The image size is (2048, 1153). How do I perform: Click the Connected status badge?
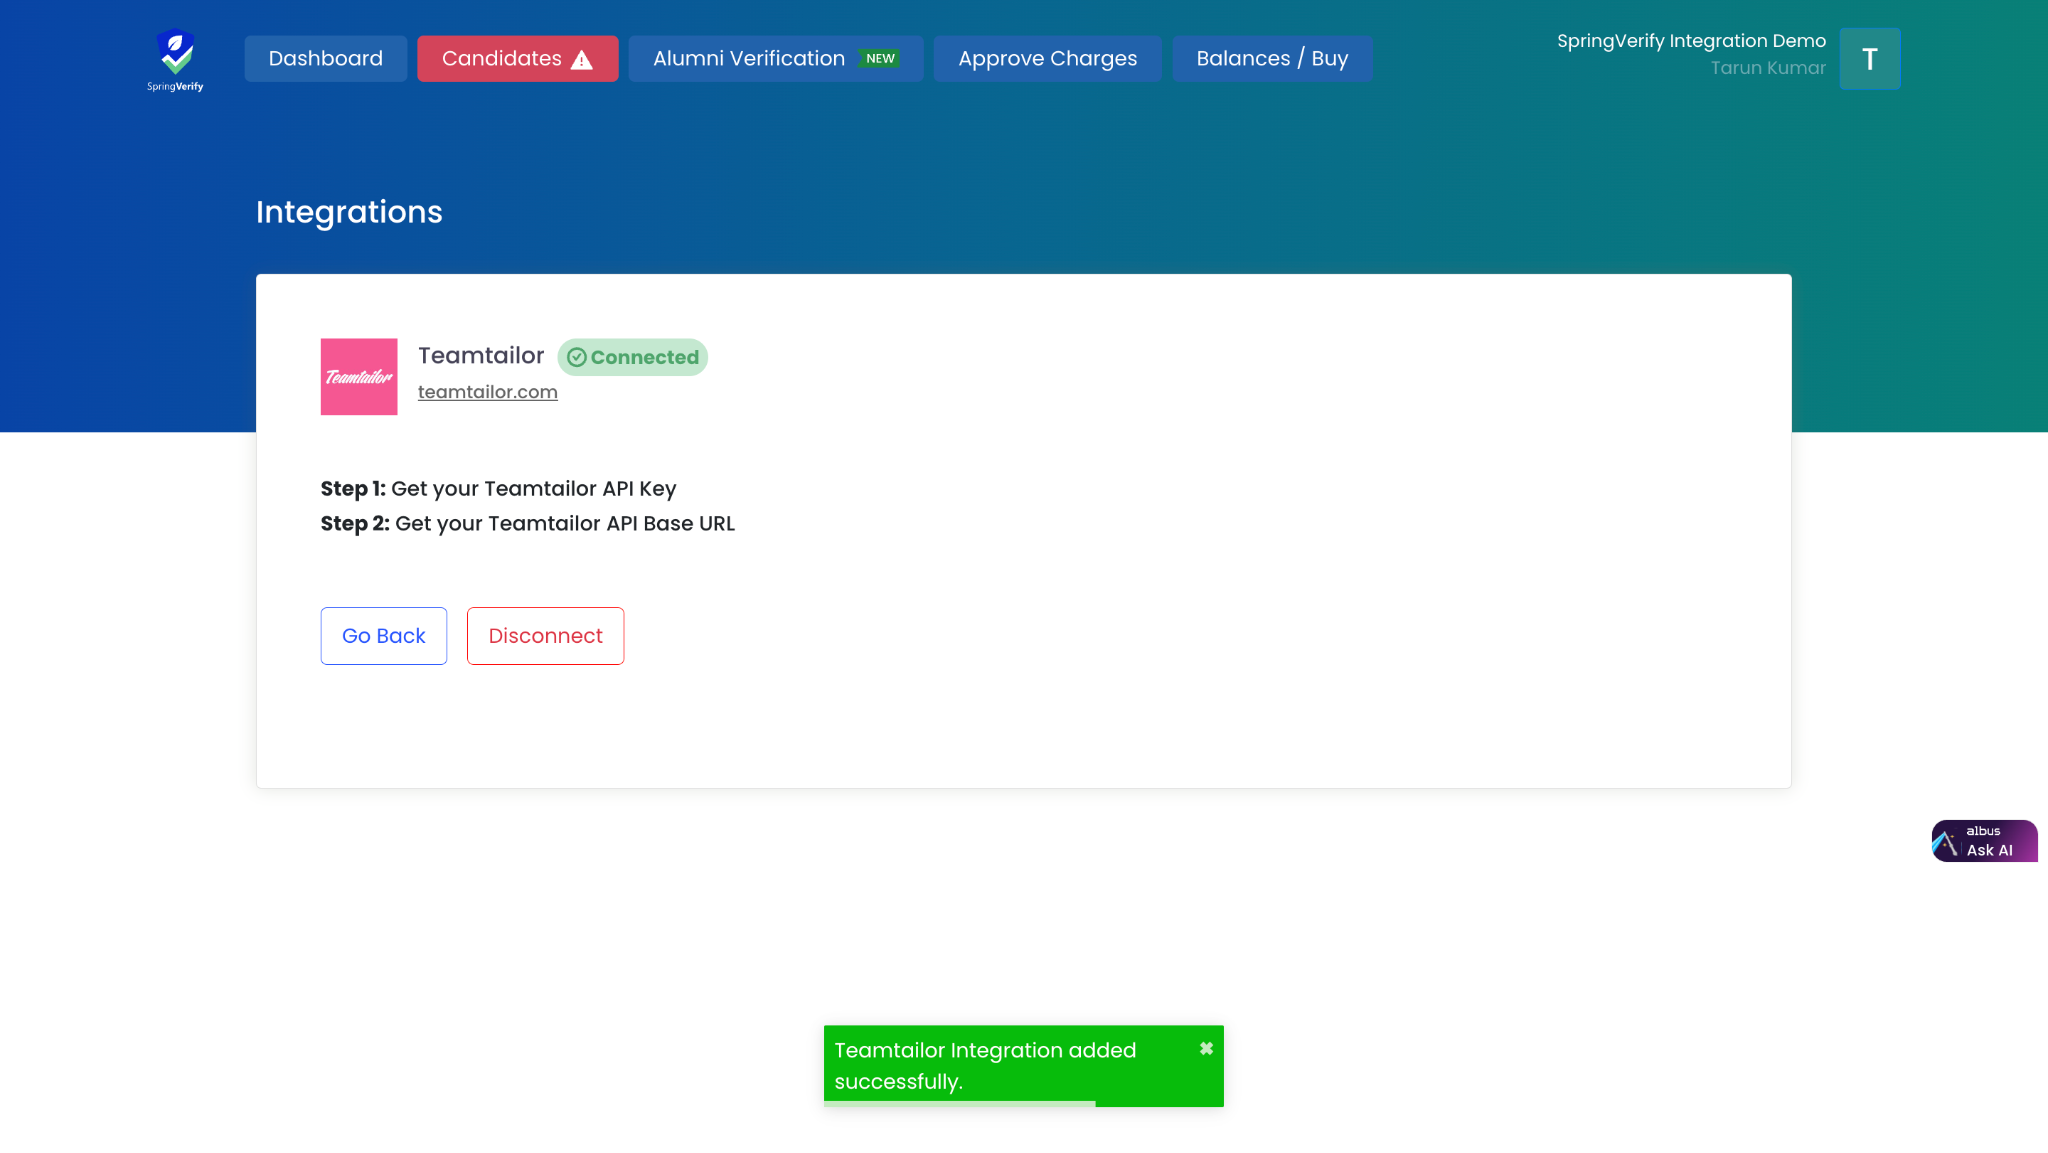click(x=632, y=357)
